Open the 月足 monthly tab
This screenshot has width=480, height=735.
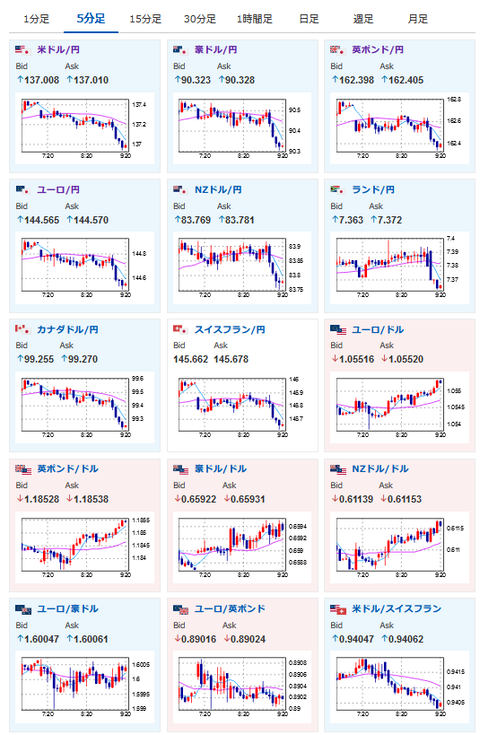click(418, 19)
